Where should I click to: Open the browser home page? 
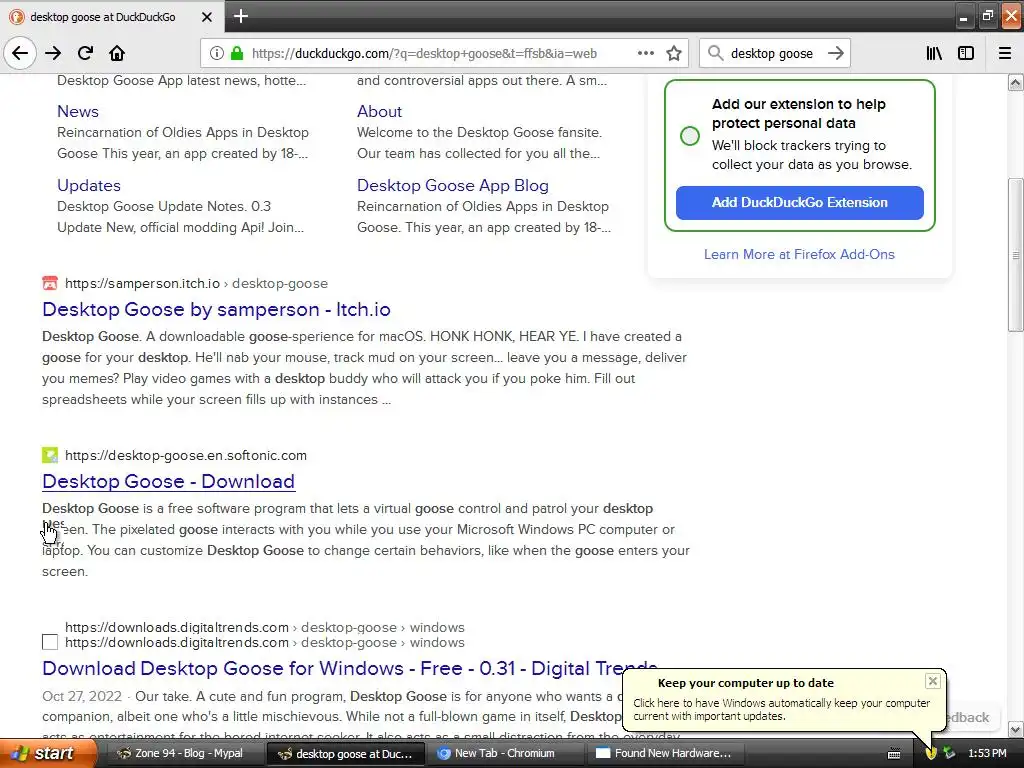117,53
